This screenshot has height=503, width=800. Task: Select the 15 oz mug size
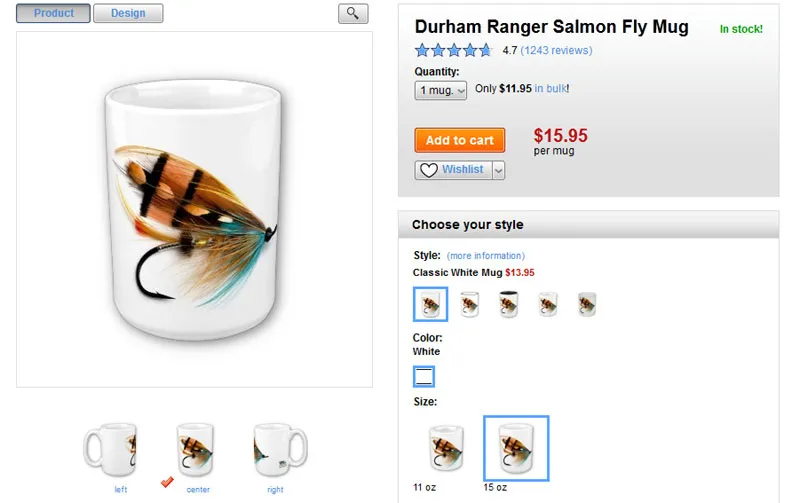tap(516, 448)
